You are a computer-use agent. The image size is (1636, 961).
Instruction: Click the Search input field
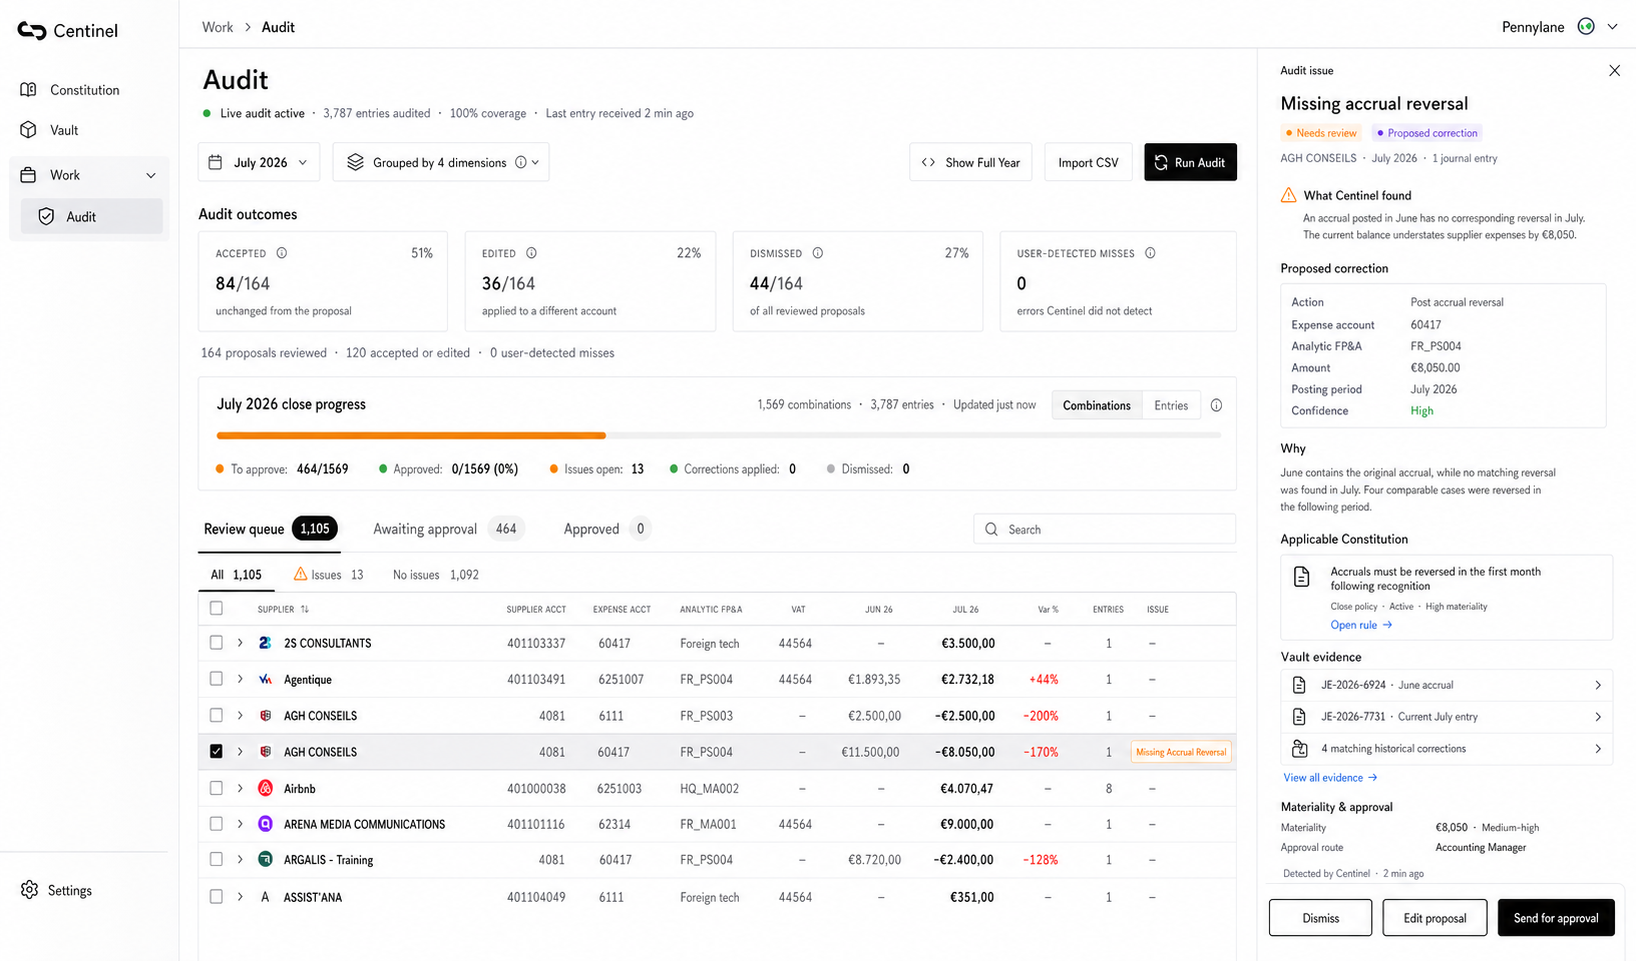tap(1104, 529)
